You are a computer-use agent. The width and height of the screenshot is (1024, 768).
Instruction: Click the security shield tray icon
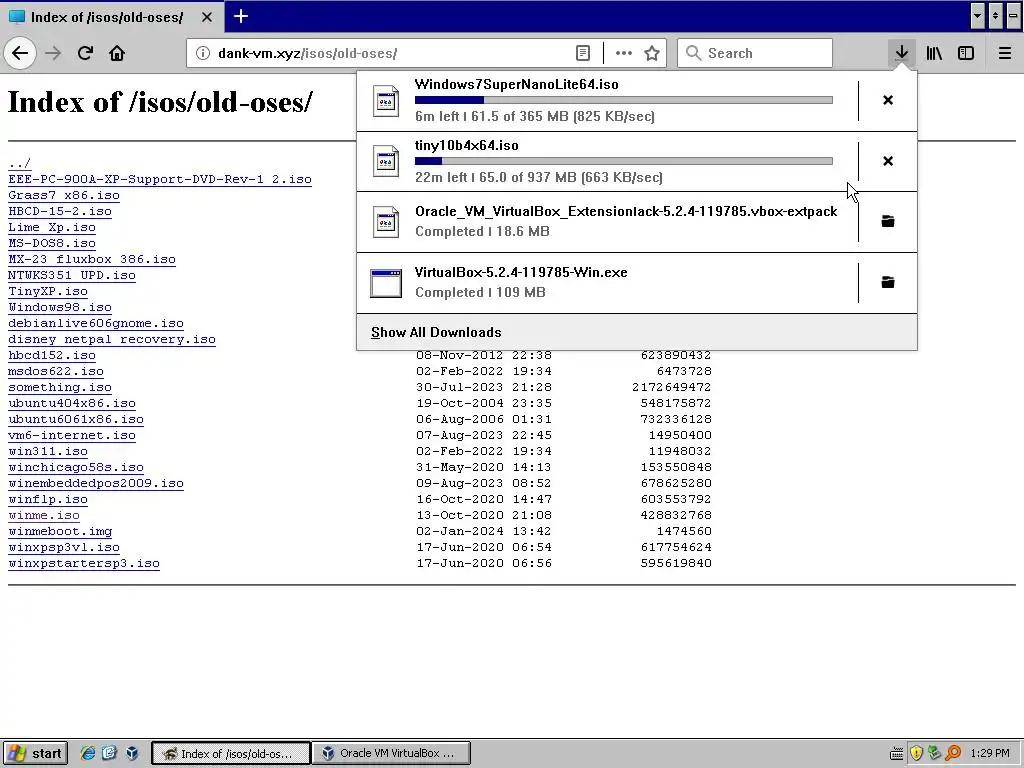(916, 753)
